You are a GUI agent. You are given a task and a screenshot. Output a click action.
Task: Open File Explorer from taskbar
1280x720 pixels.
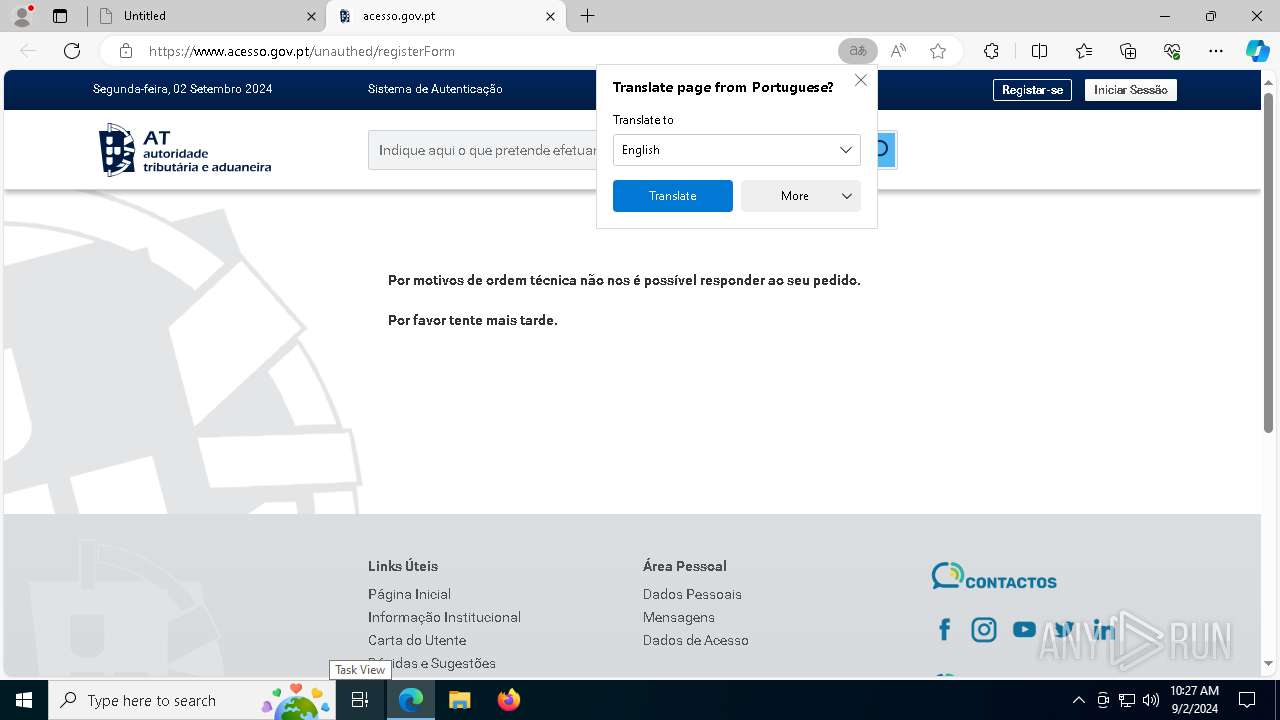click(459, 700)
